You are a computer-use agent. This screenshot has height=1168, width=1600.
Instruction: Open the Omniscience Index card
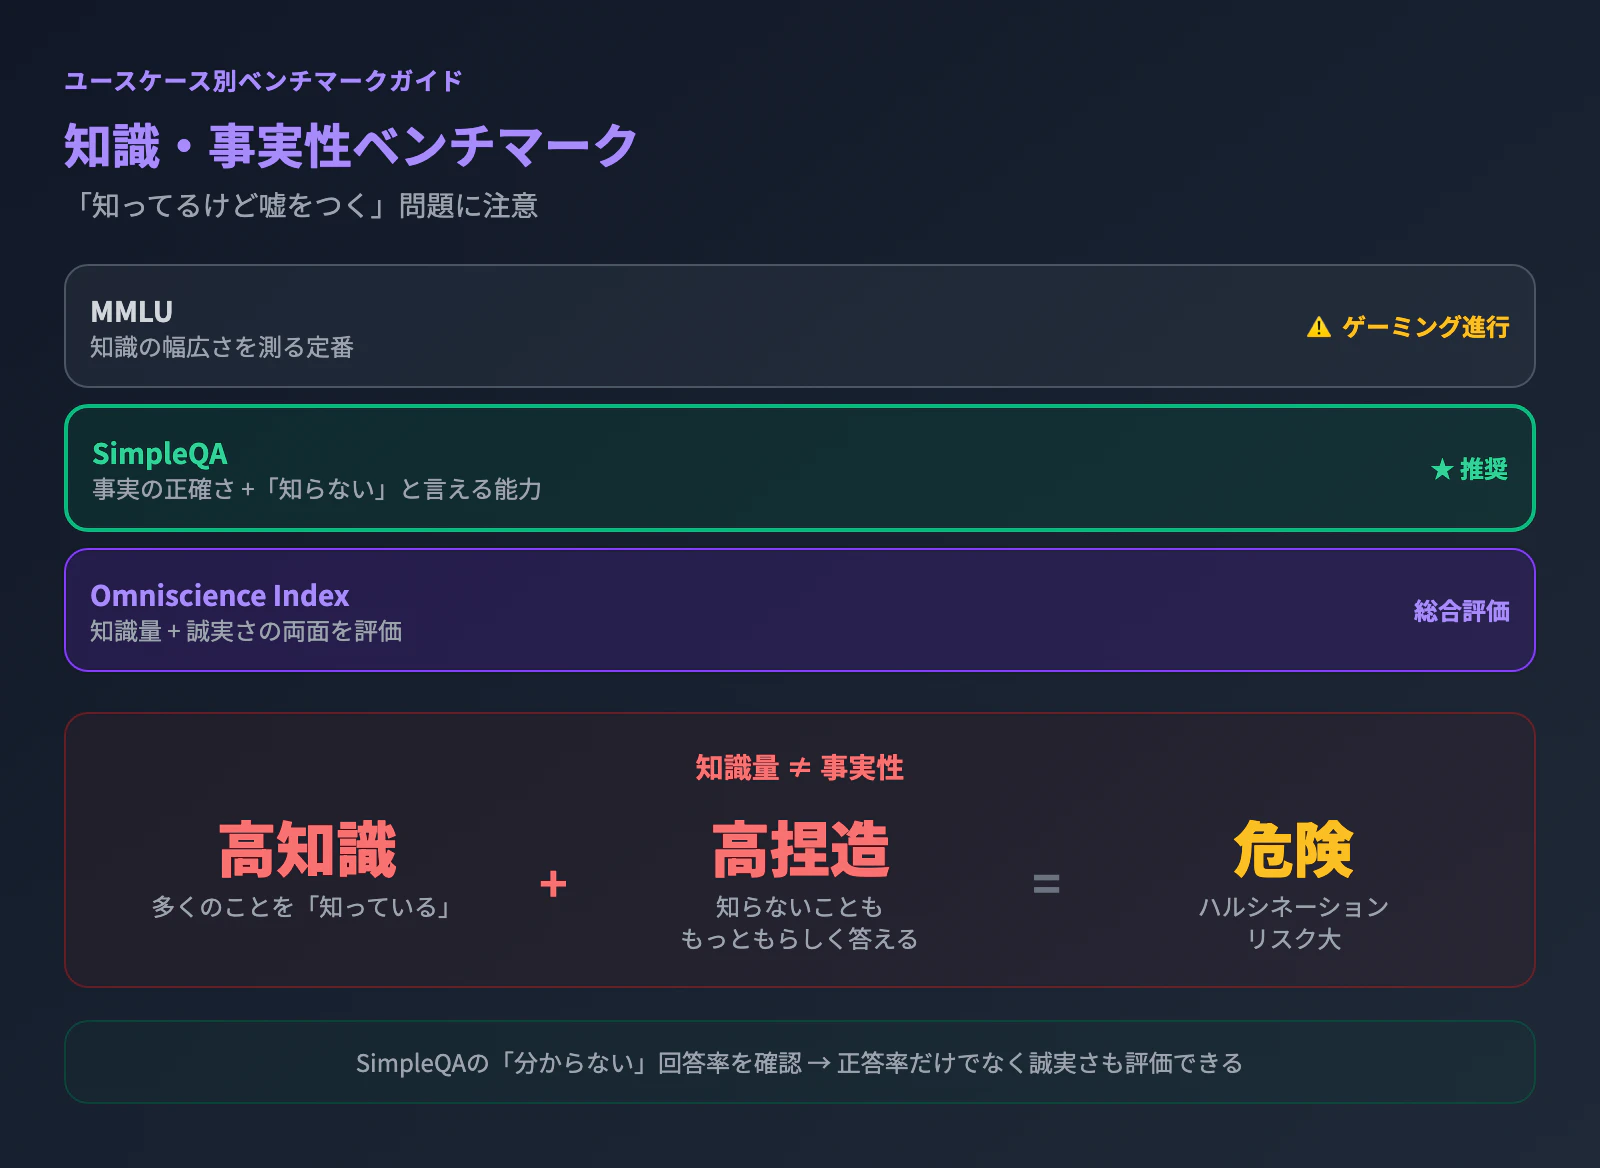click(800, 610)
